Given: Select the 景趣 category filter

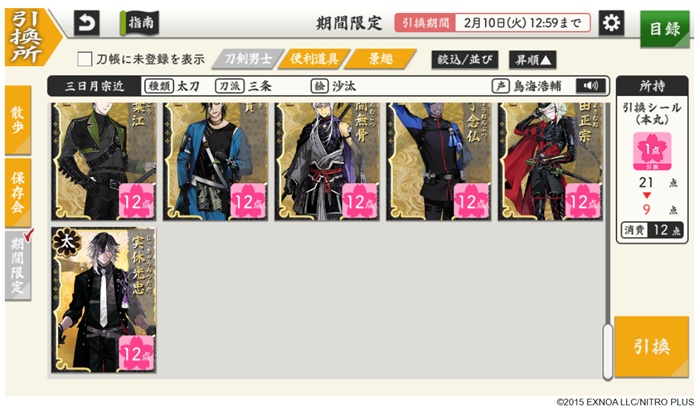Looking at the screenshot, I should (x=380, y=59).
